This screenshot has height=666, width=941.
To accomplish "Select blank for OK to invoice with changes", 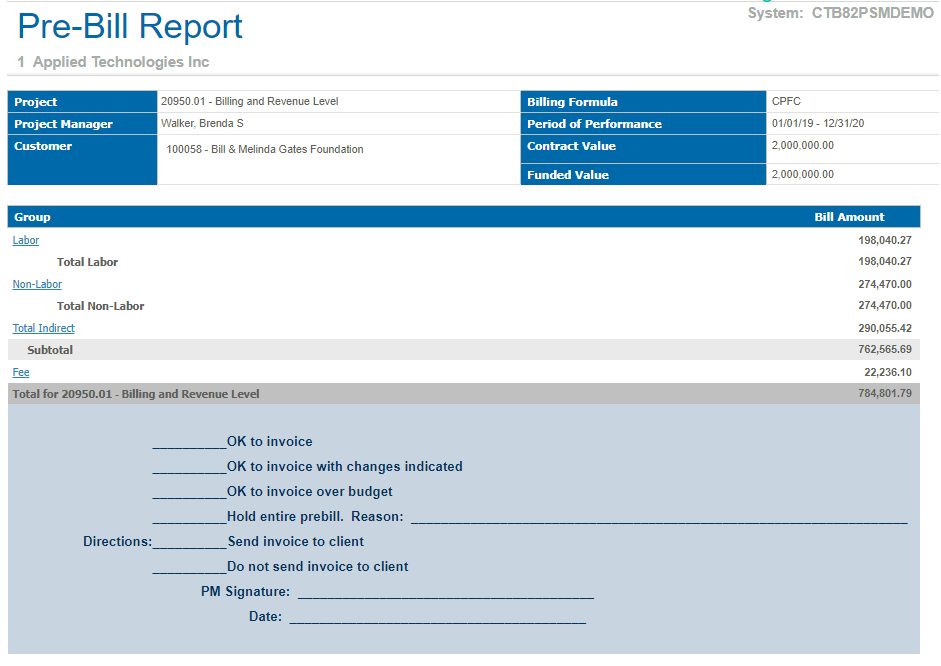I will click(x=189, y=467).
